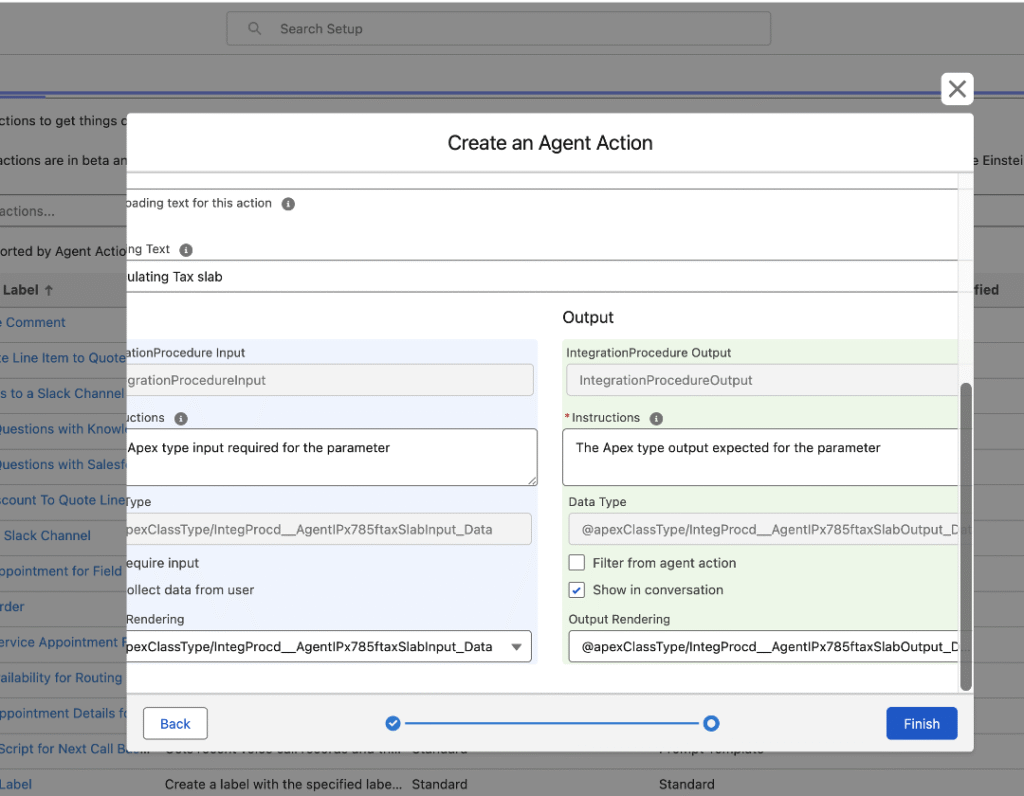Click the progress line between wizard steps
This screenshot has height=796, width=1024.
click(552, 724)
